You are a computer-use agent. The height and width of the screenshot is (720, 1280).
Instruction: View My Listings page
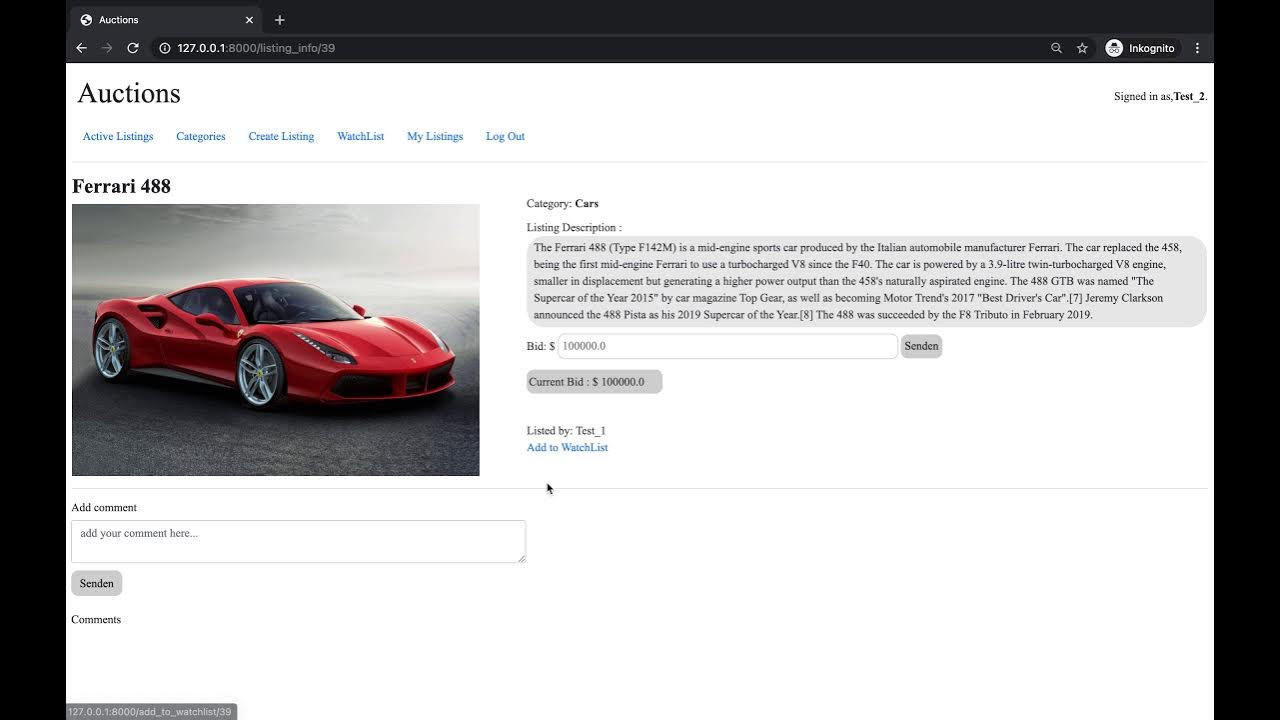click(435, 136)
